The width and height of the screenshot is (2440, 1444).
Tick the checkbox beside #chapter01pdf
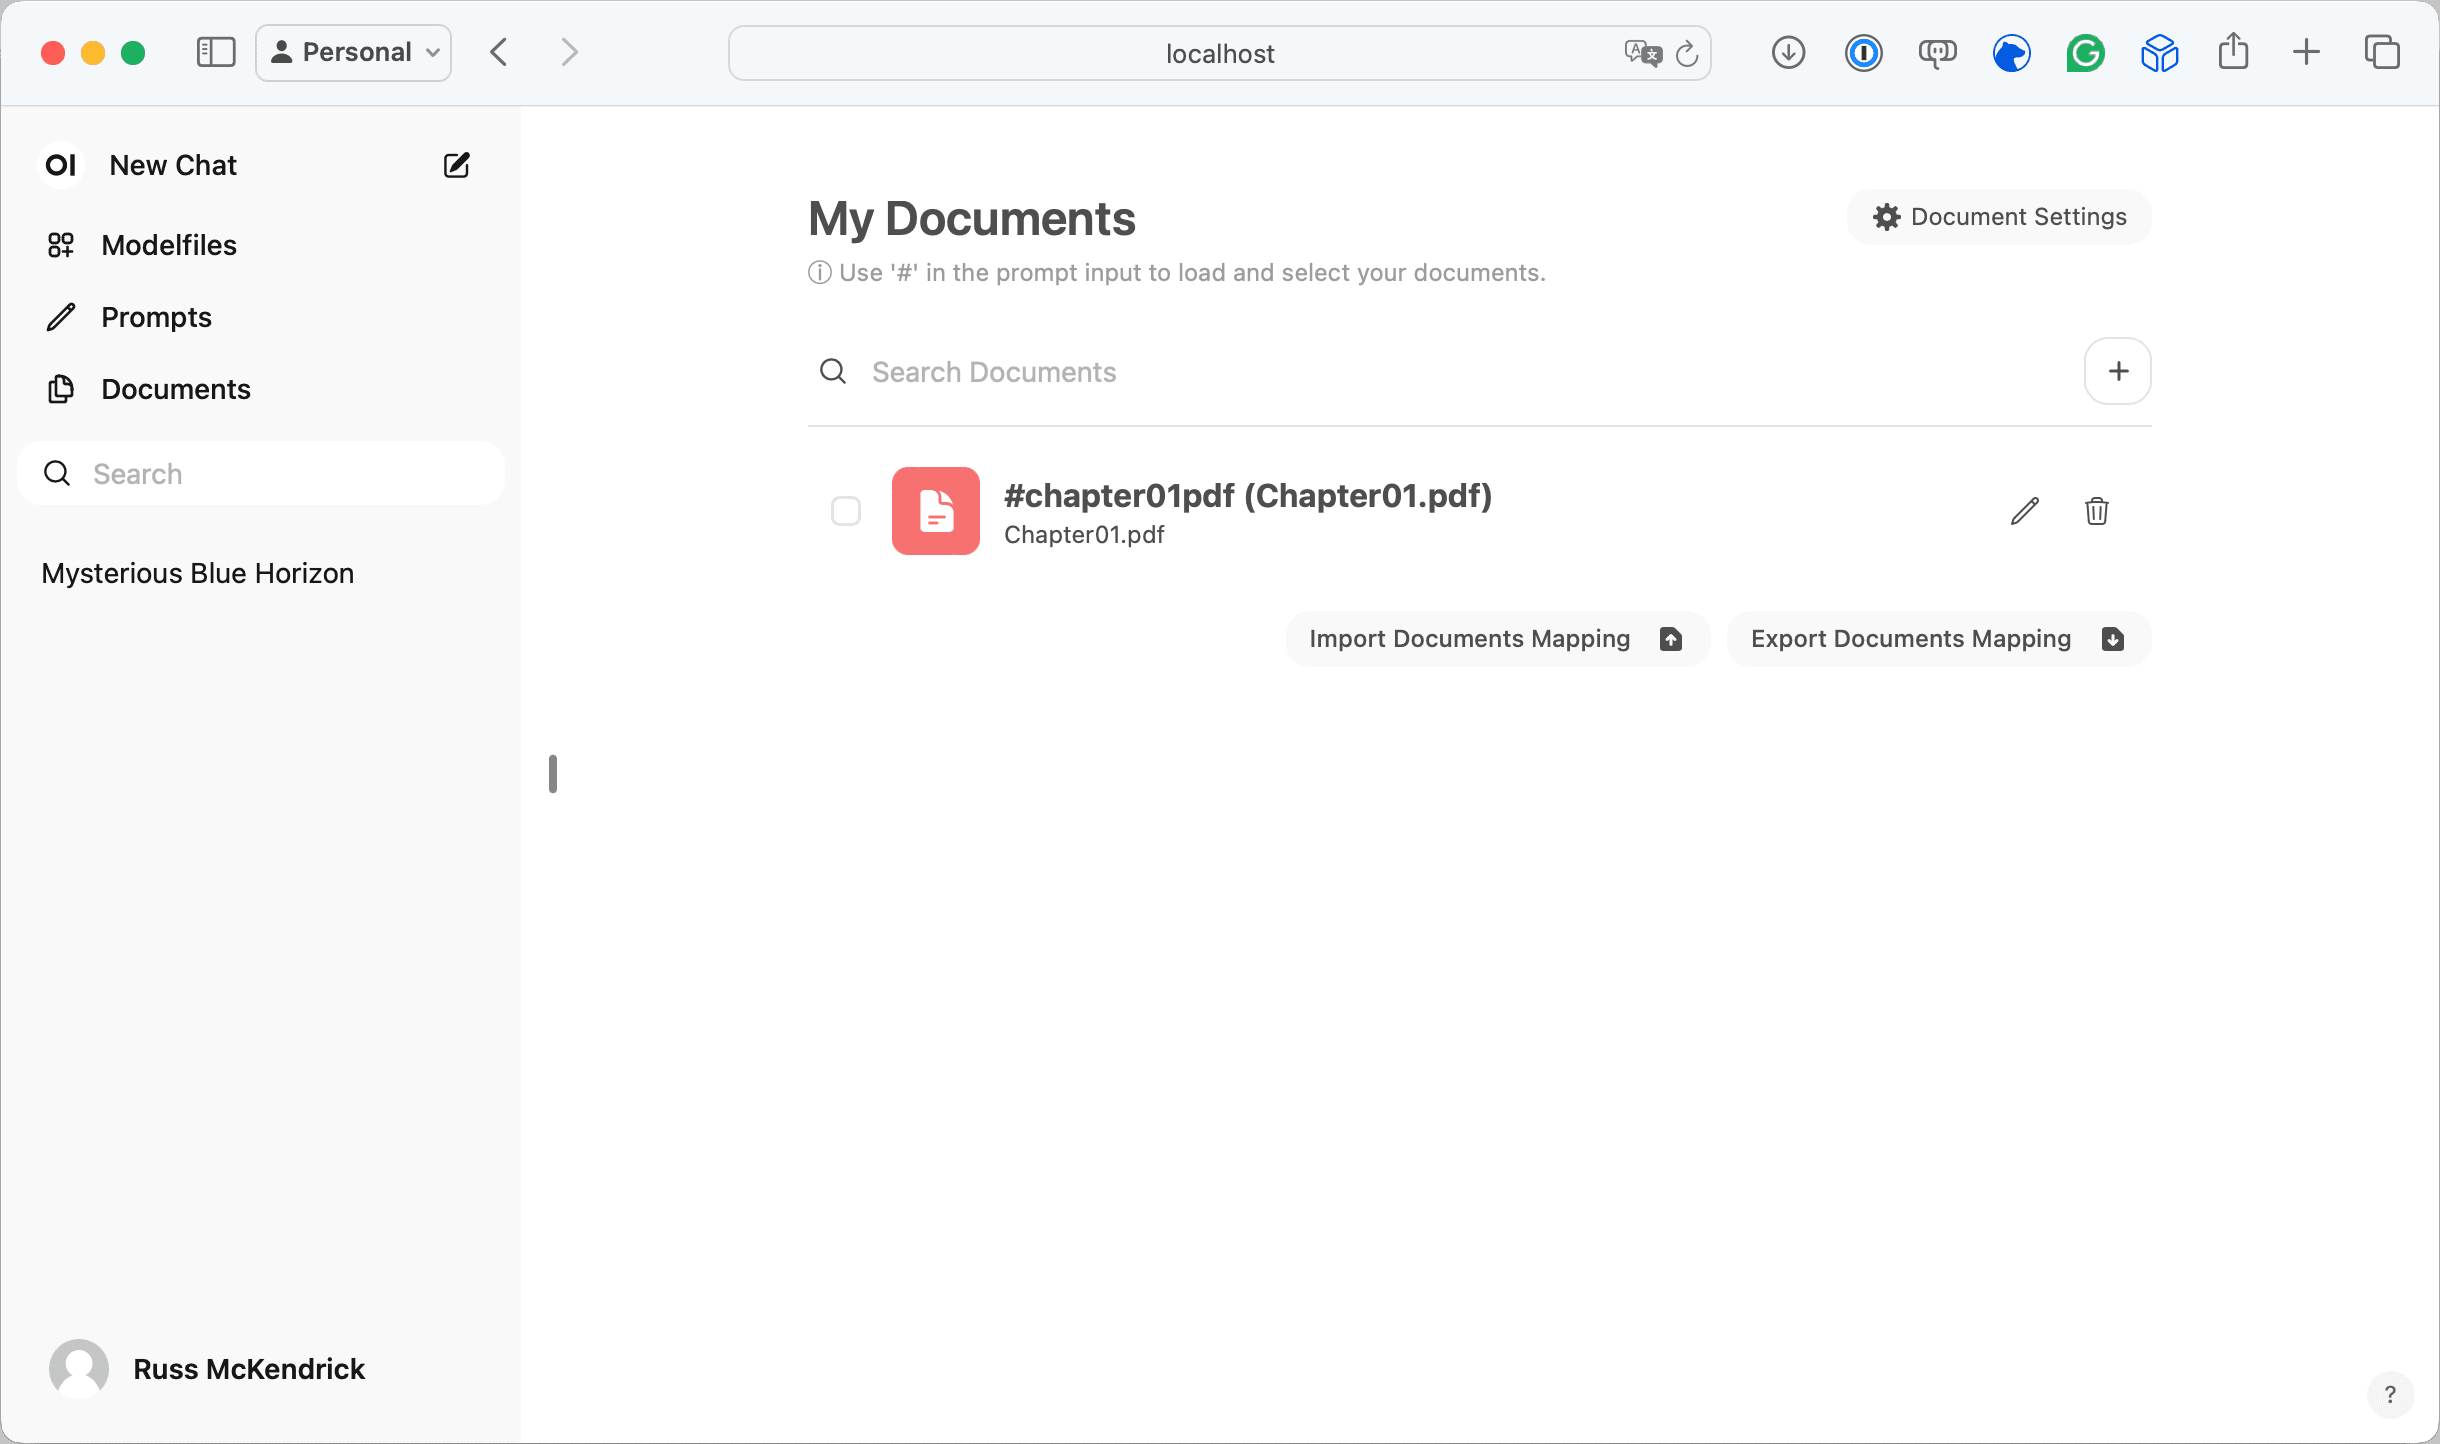pyautogui.click(x=846, y=511)
